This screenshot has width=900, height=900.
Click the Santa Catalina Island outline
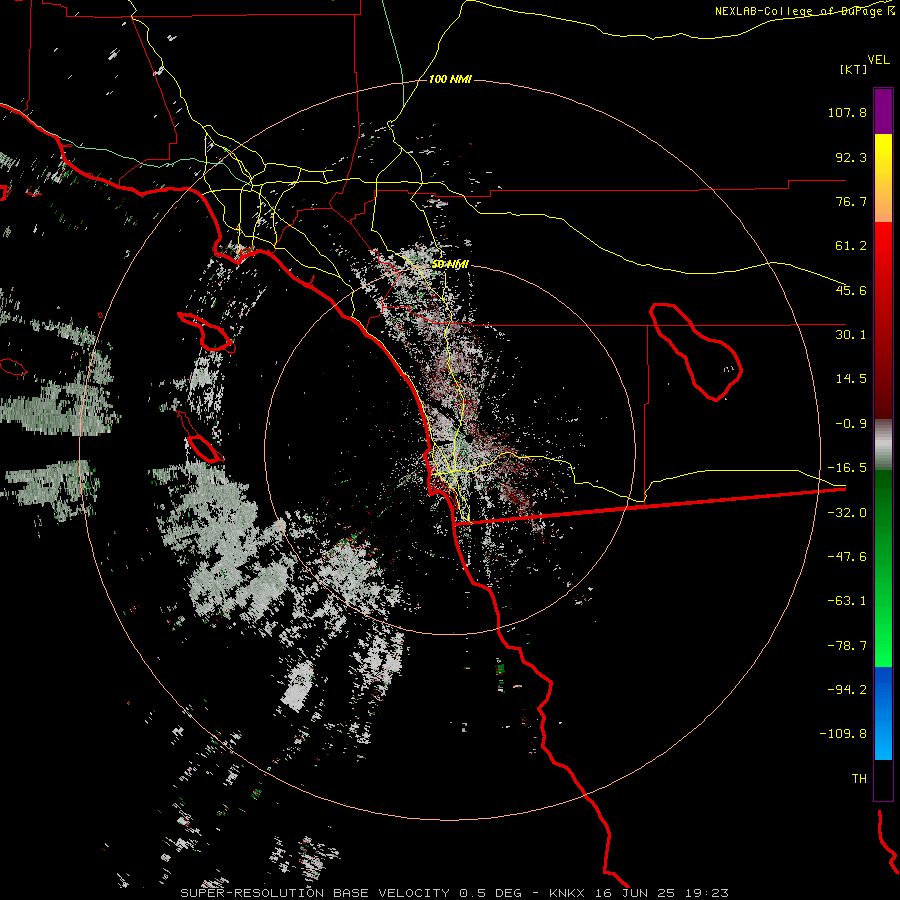(207, 332)
